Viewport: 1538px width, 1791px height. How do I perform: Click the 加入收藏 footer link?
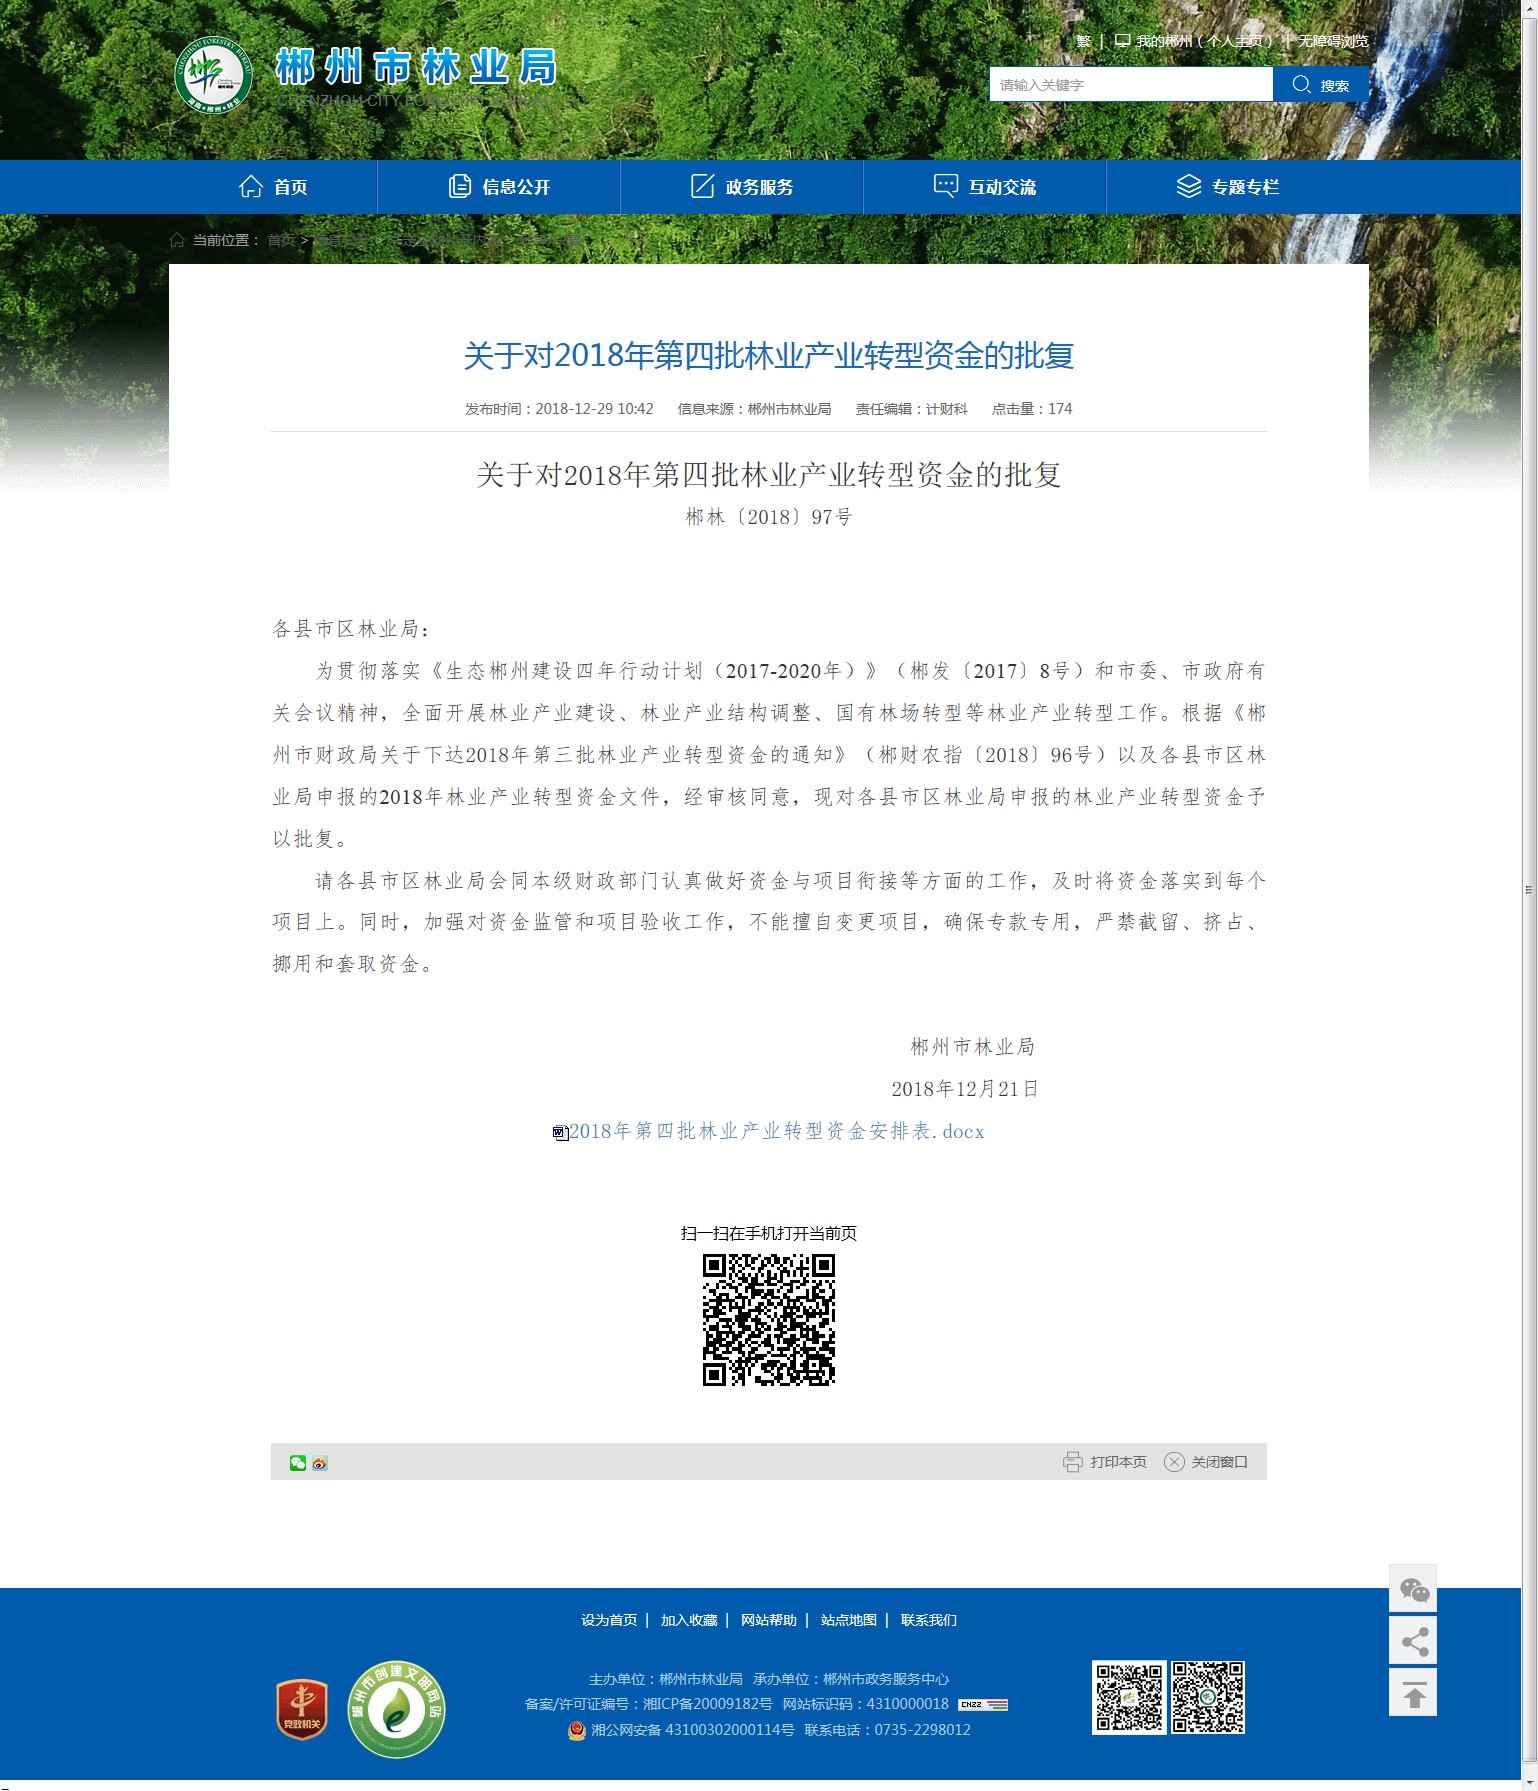689,1620
